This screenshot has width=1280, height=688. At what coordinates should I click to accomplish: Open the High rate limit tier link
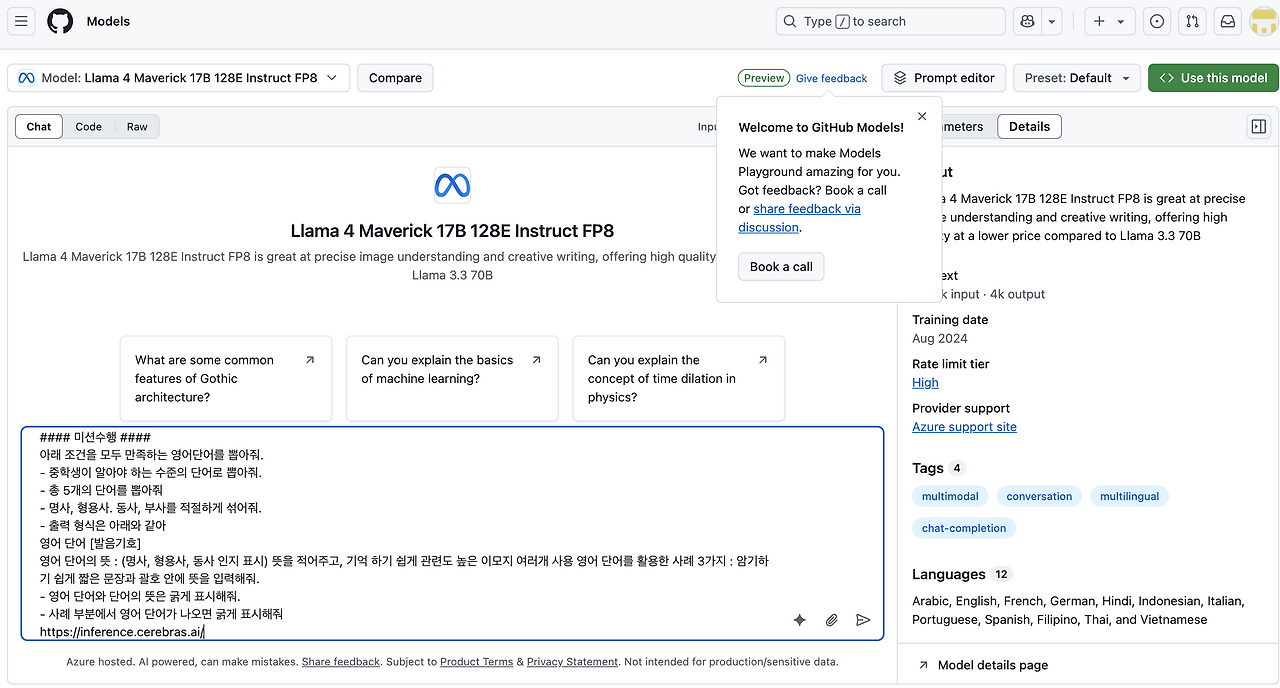pyautogui.click(x=925, y=383)
